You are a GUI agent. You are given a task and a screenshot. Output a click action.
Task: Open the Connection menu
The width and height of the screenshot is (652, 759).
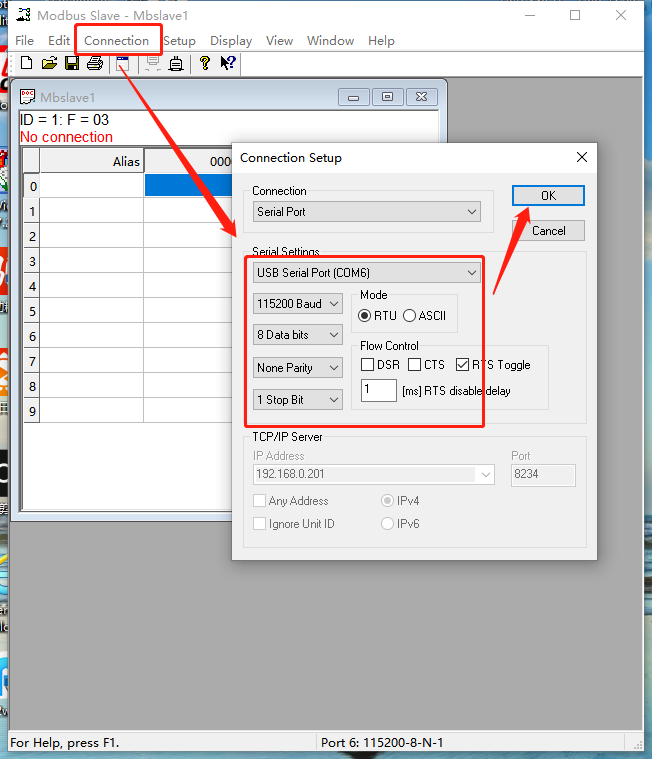click(117, 41)
